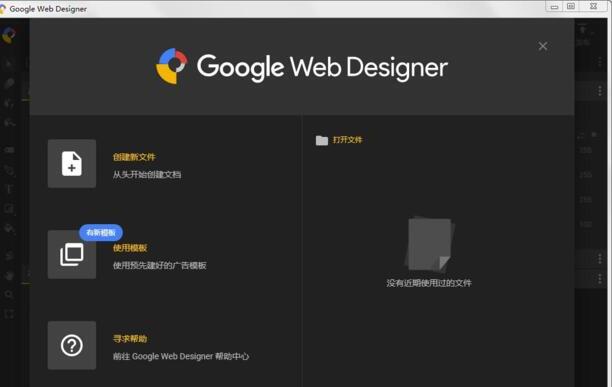Select the Zoom tool in the dimmed left toolbar

coord(9,294)
